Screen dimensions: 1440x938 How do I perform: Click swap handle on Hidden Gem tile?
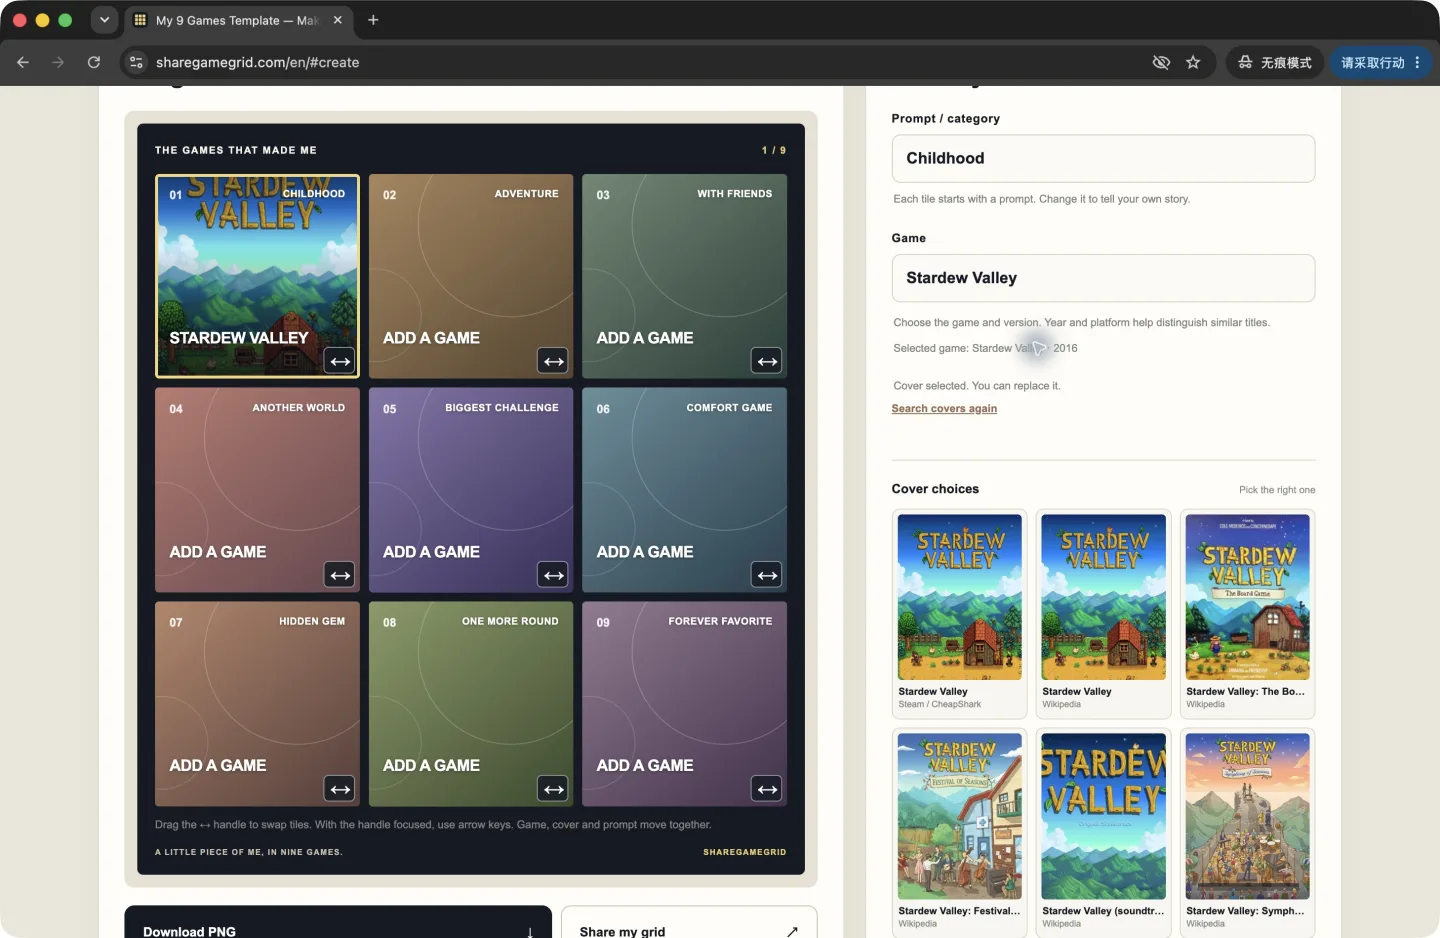click(340, 789)
